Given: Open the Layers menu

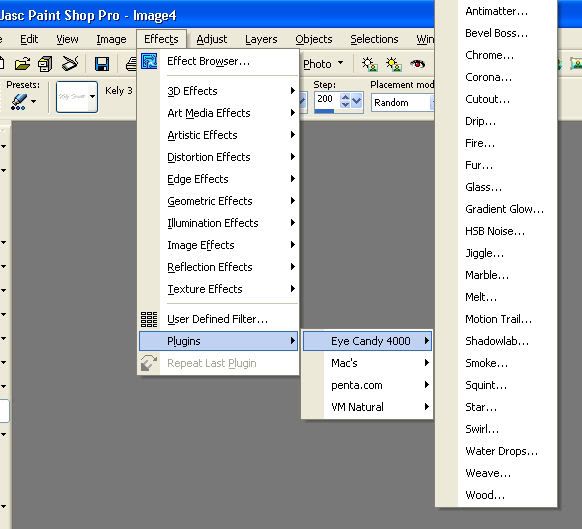Looking at the screenshot, I should click(x=261, y=39).
